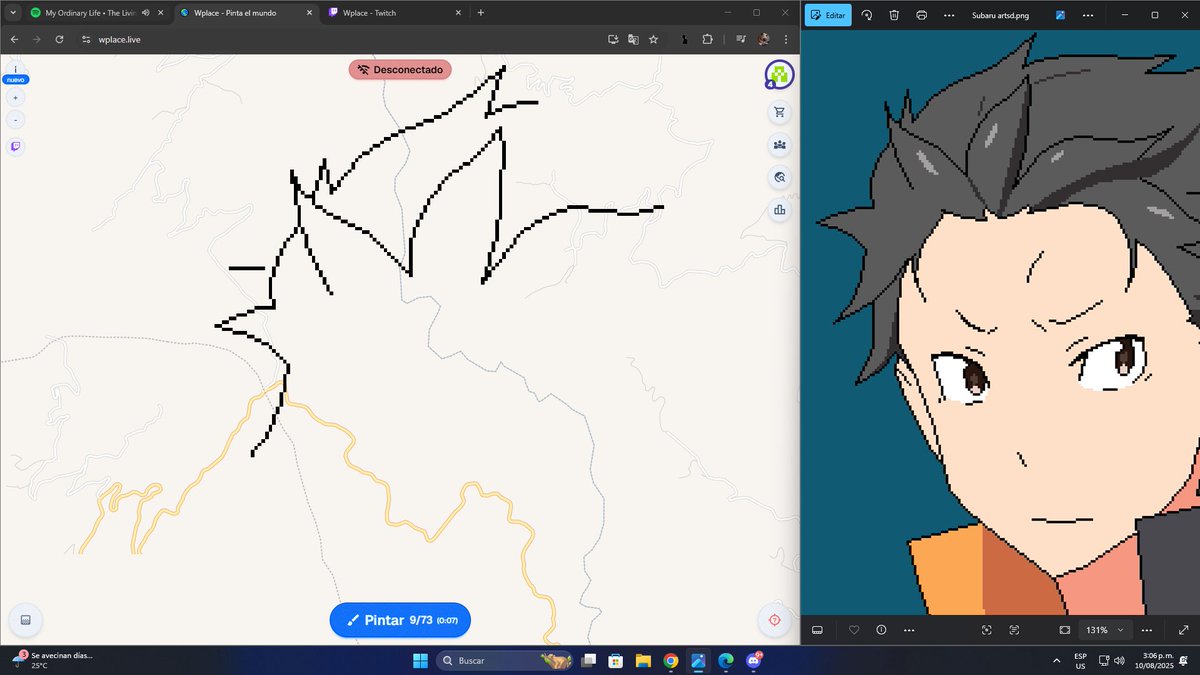Open Chrome three-dot menu

785,39
